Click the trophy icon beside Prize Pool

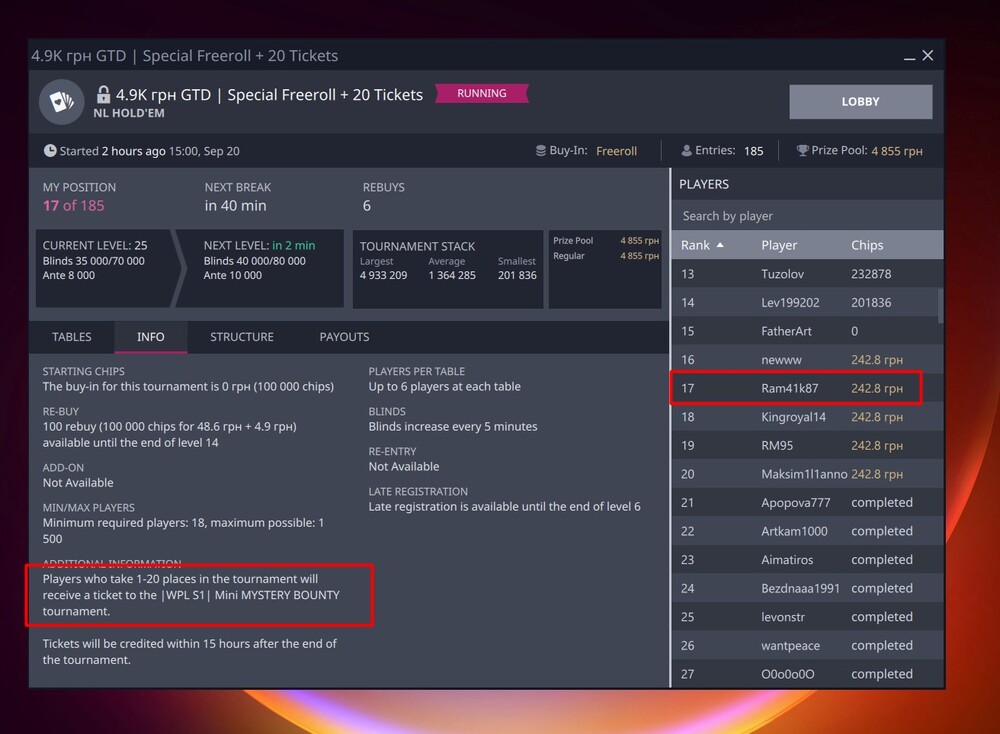pos(802,151)
